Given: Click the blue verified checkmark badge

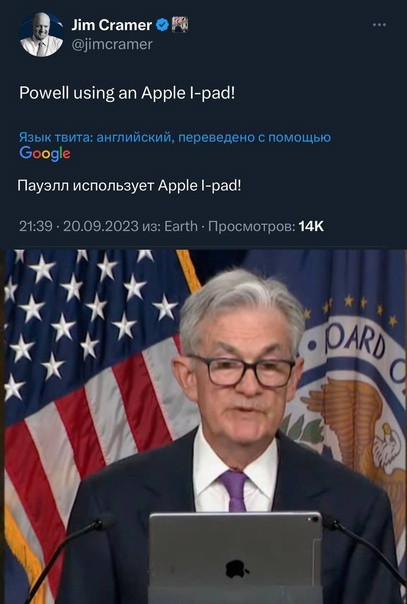Looking at the screenshot, I should coord(162,25).
